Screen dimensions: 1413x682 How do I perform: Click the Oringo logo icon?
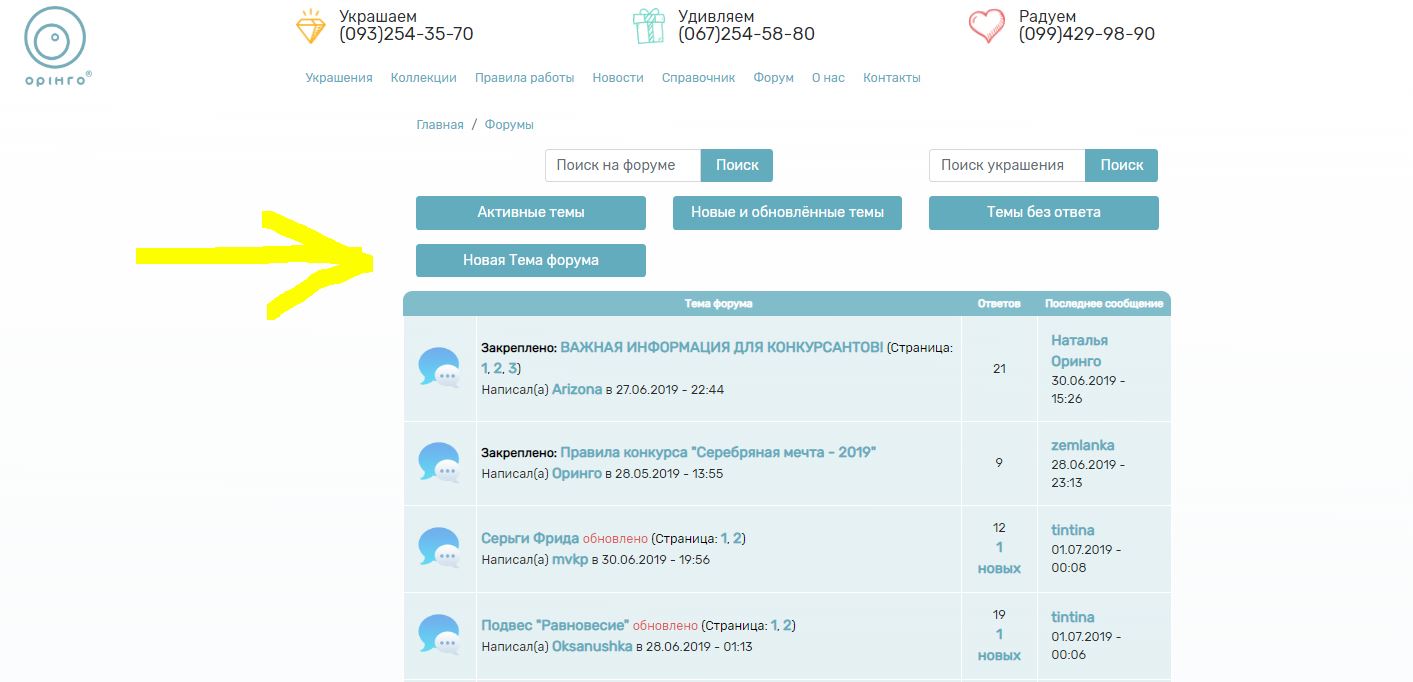point(56,40)
